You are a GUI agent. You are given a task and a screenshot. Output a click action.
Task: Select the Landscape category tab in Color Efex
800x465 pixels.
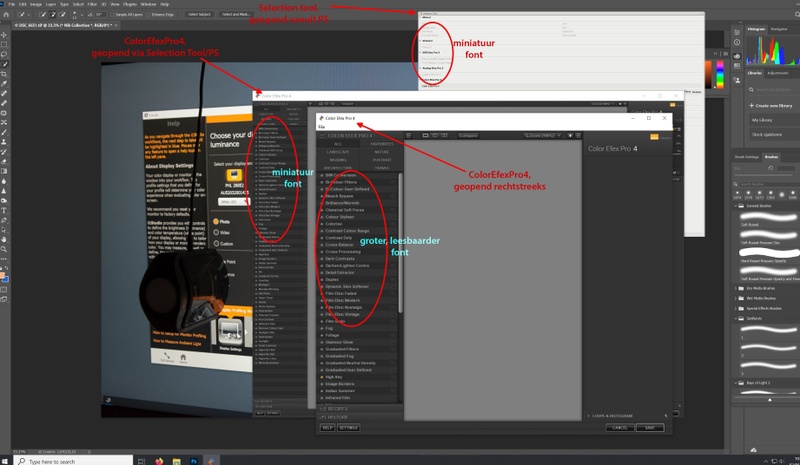pos(338,152)
